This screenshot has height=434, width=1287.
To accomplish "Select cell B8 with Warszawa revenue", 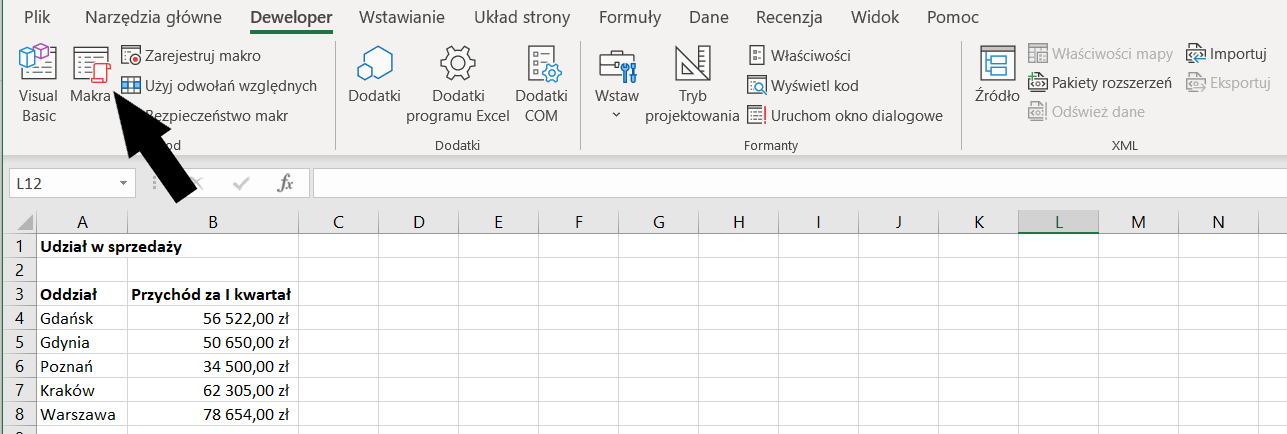I will pyautogui.click(x=213, y=414).
